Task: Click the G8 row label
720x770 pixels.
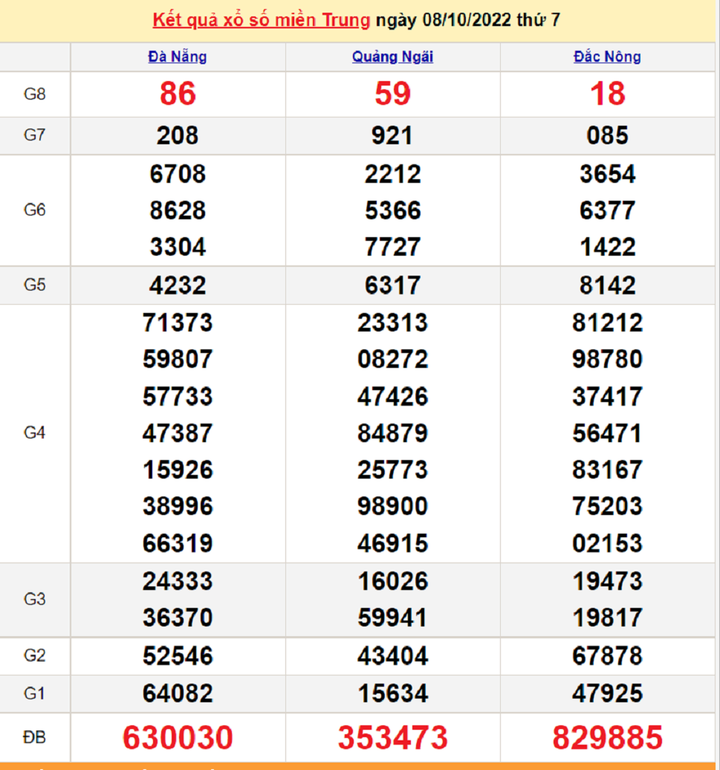Action: coord(35,95)
